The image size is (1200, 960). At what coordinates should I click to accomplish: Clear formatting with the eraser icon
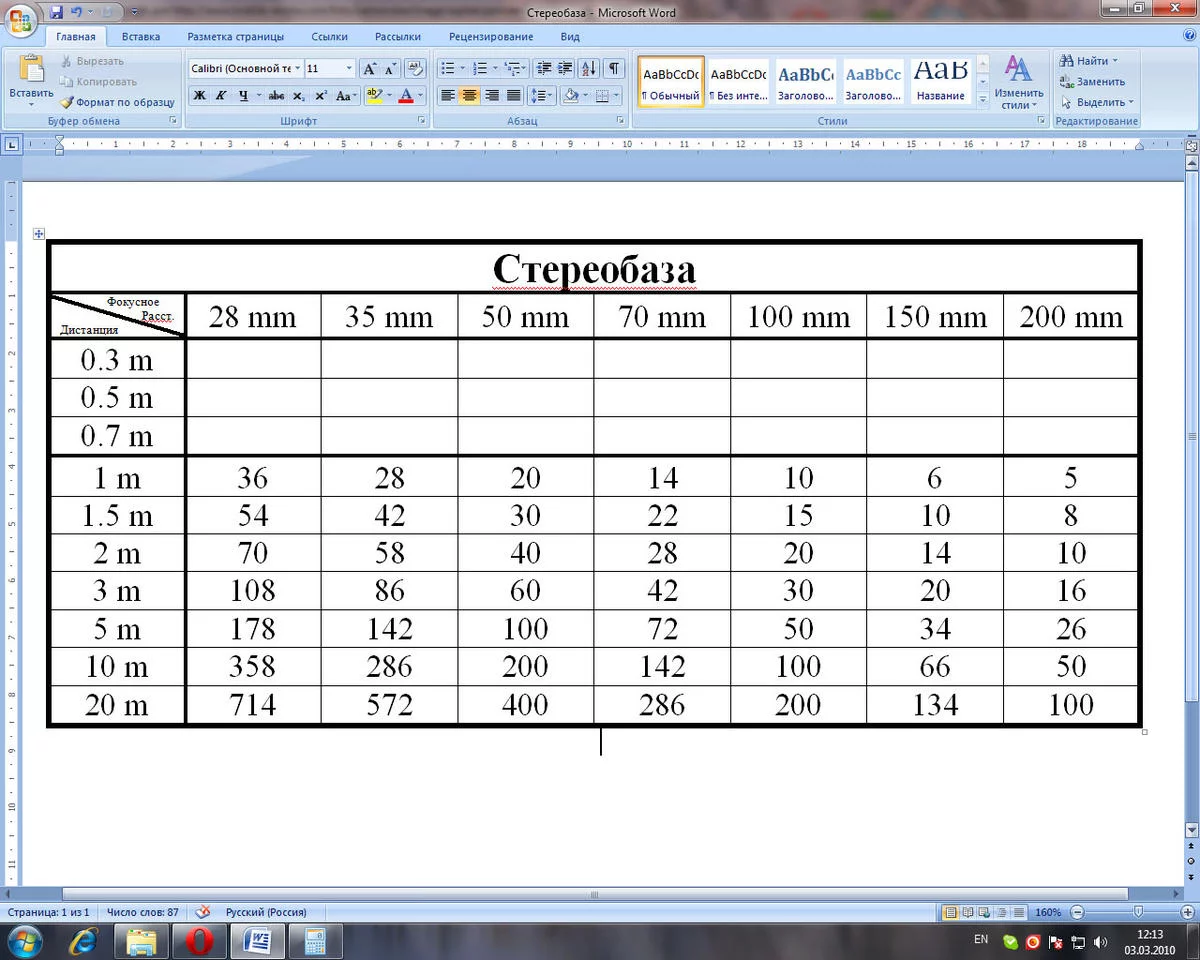pos(417,69)
